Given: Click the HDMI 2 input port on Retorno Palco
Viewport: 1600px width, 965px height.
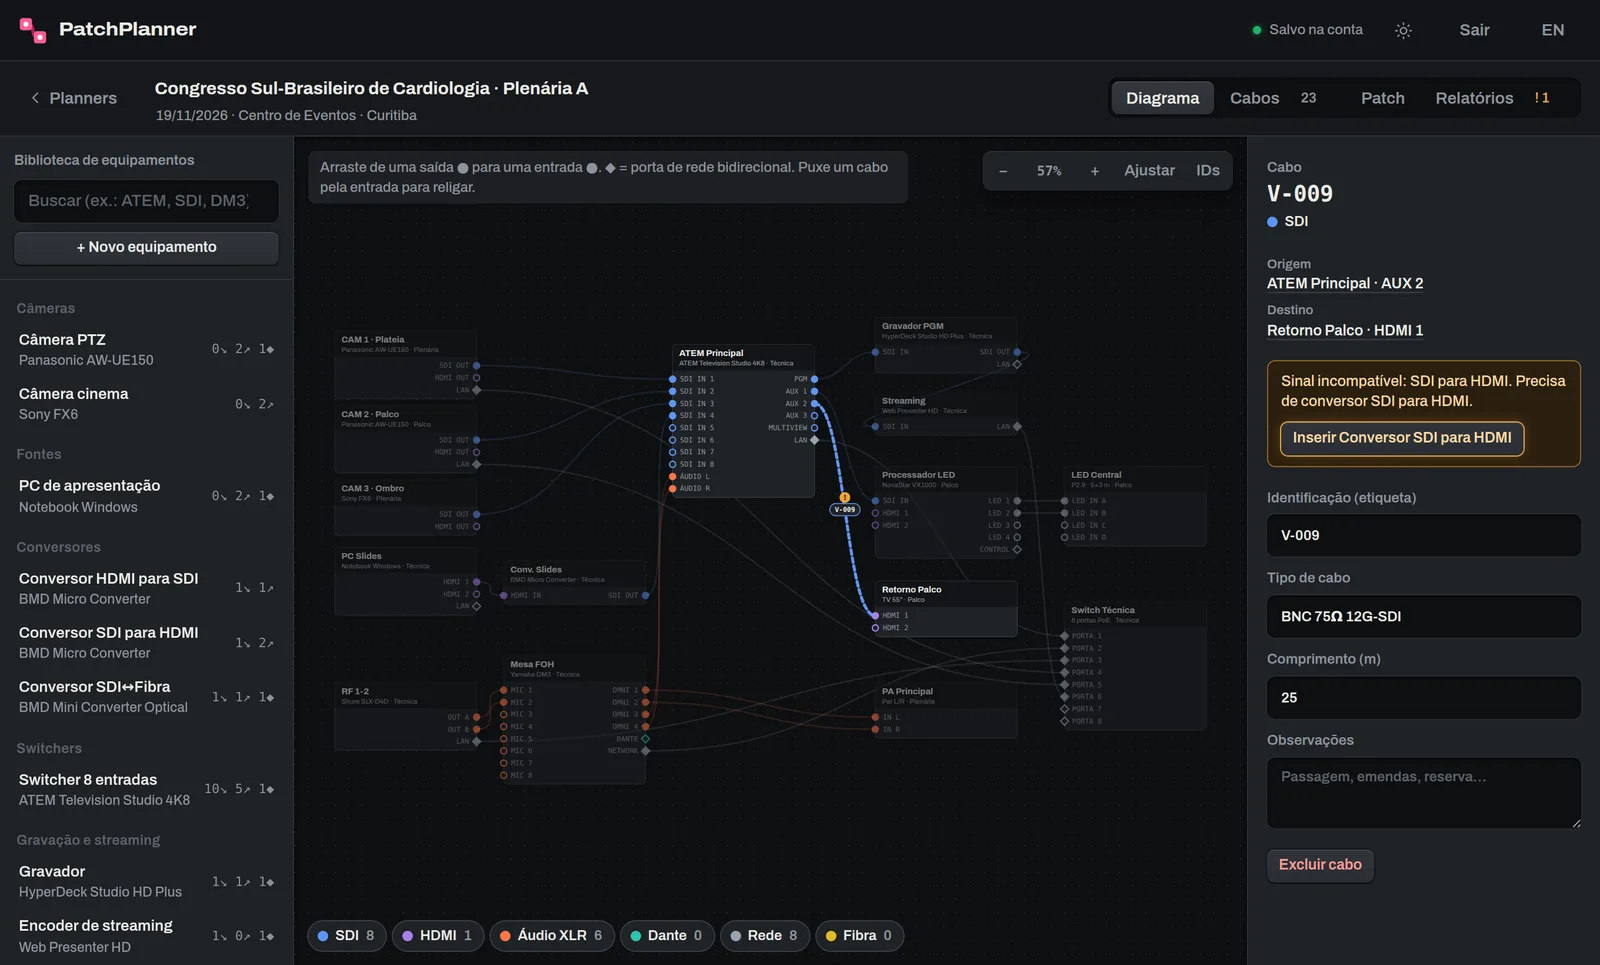Looking at the screenshot, I should (x=875, y=628).
